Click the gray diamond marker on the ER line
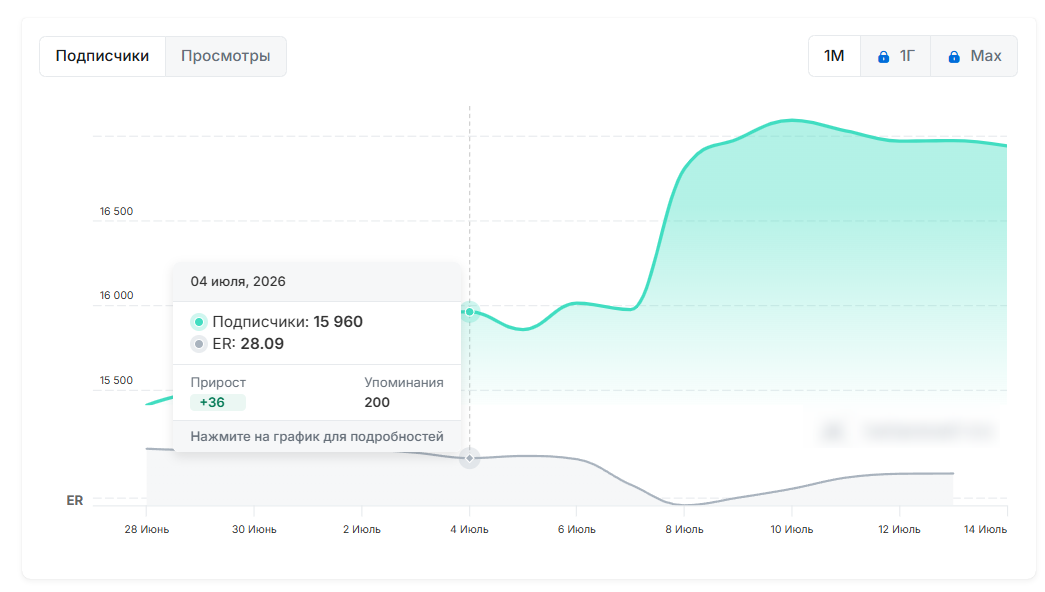Image resolution: width=1045 pixels, height=592 pixels. click(x=470, y=459)
